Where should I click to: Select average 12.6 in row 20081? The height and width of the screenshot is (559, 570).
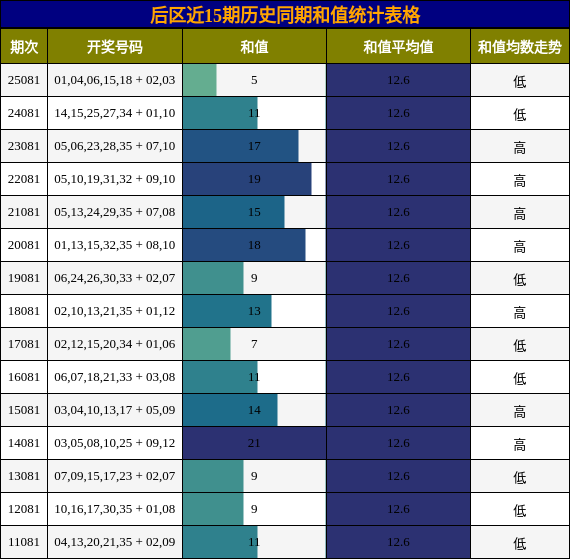click(398, 245)
